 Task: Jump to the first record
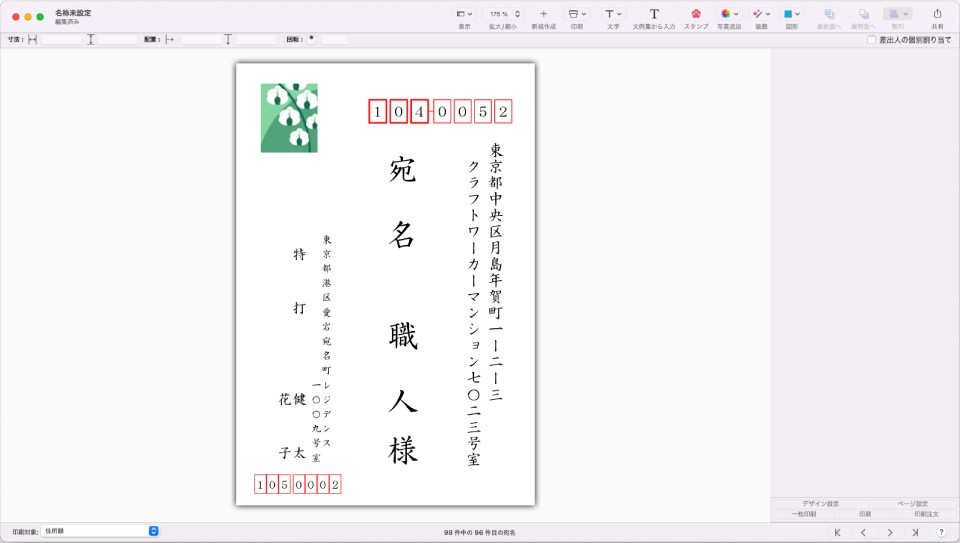(838, 533)
